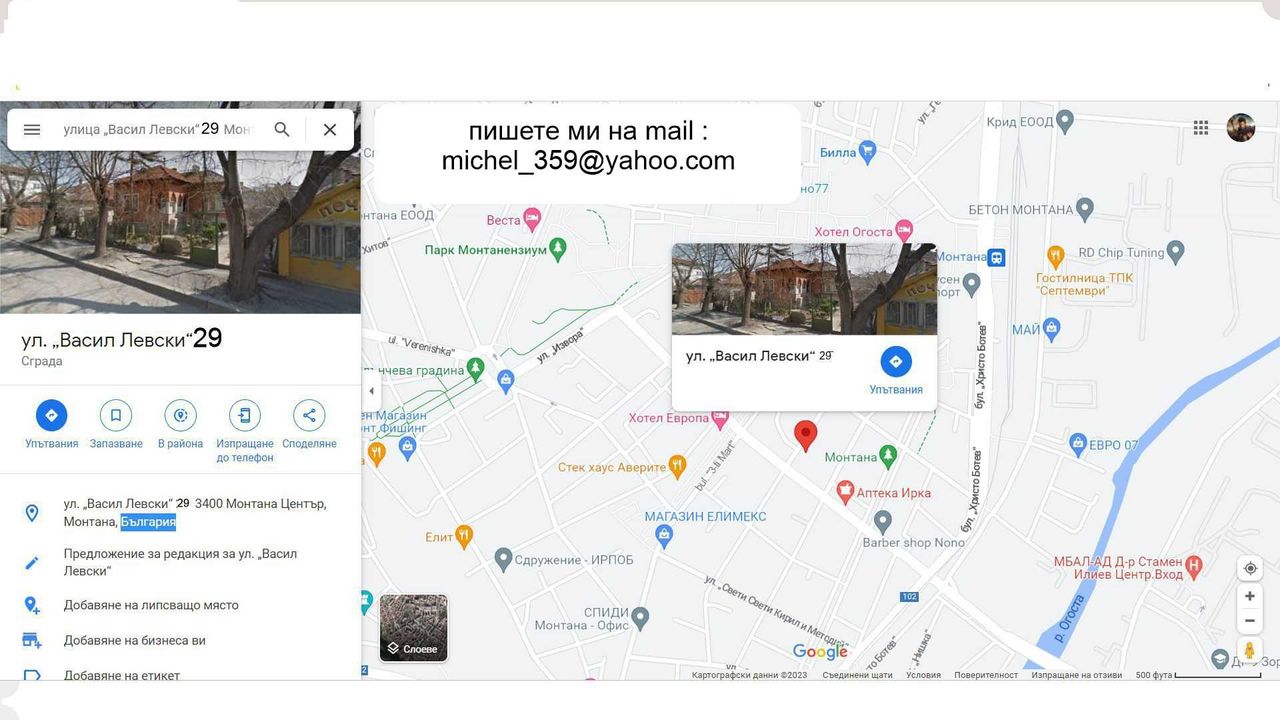
Task: Click the red location pin on map
Action: coord(805,436)
